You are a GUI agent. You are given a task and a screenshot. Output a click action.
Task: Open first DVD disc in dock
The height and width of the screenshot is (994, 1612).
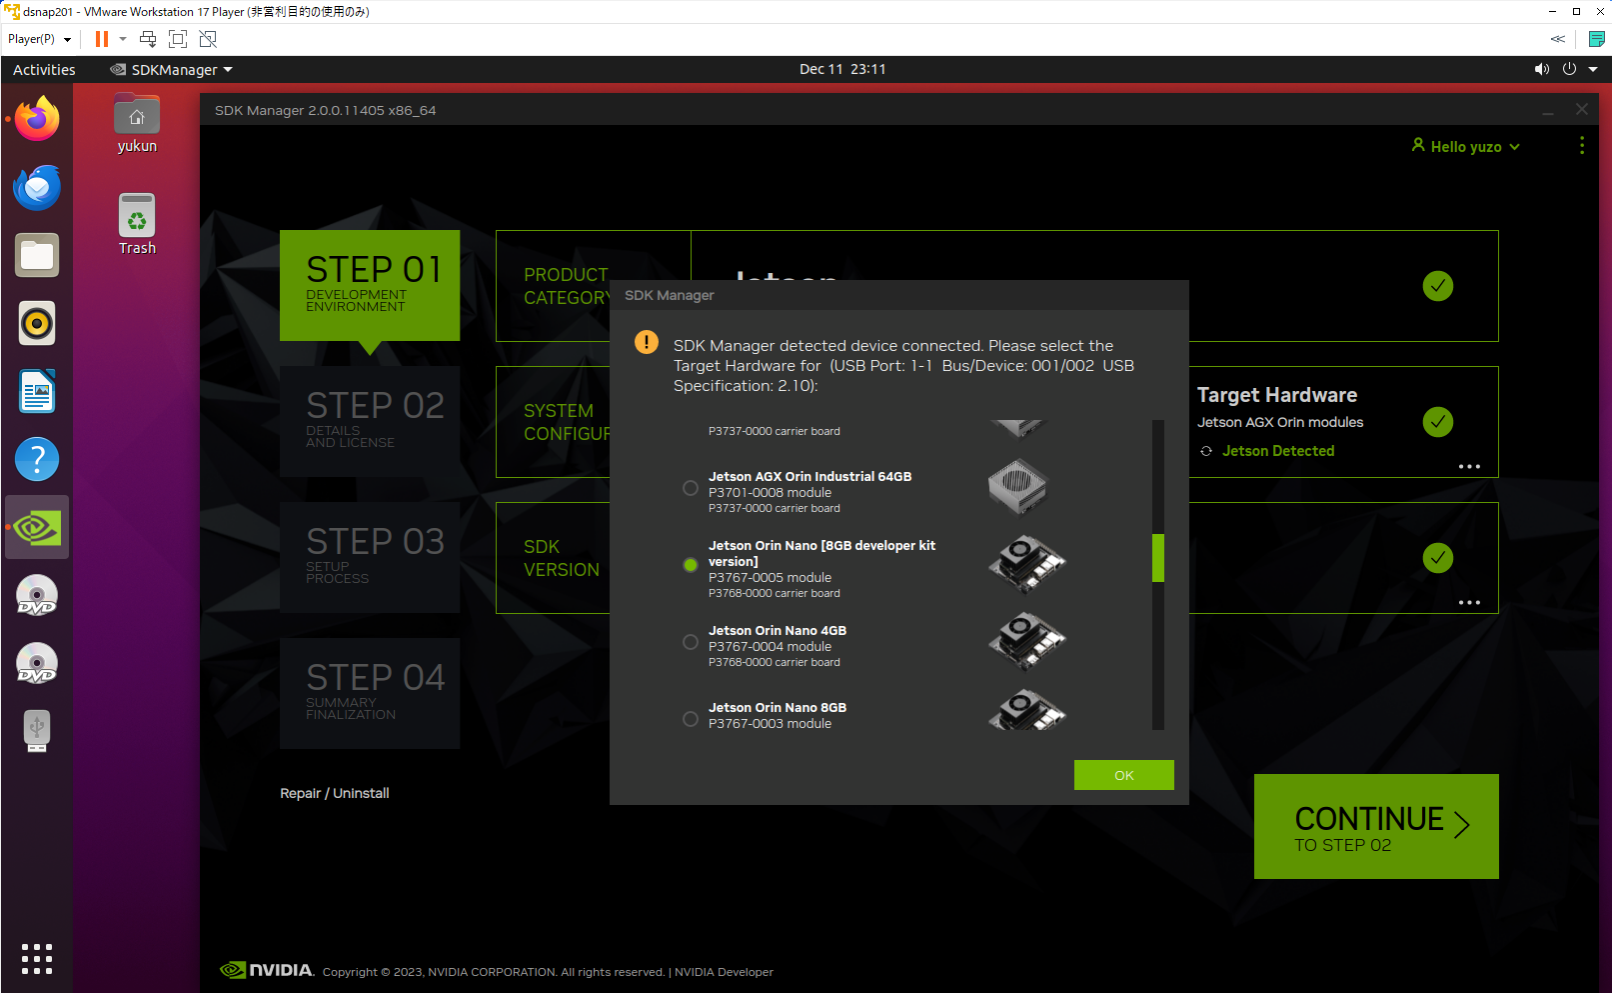(37, 595)
